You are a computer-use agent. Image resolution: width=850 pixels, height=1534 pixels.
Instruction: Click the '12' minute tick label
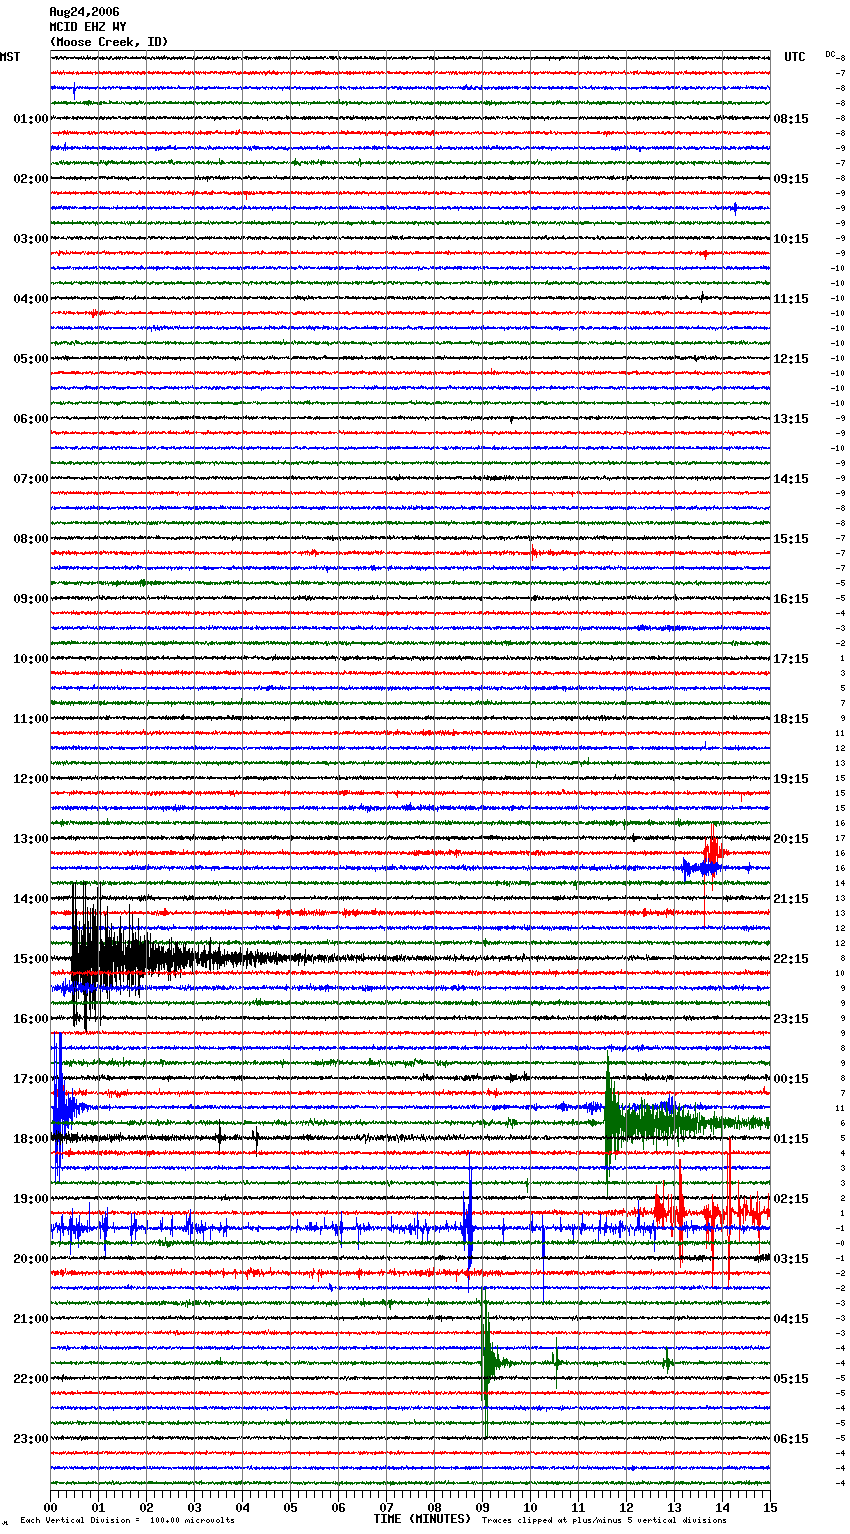pyautogui.click(x=626, y=1507)
